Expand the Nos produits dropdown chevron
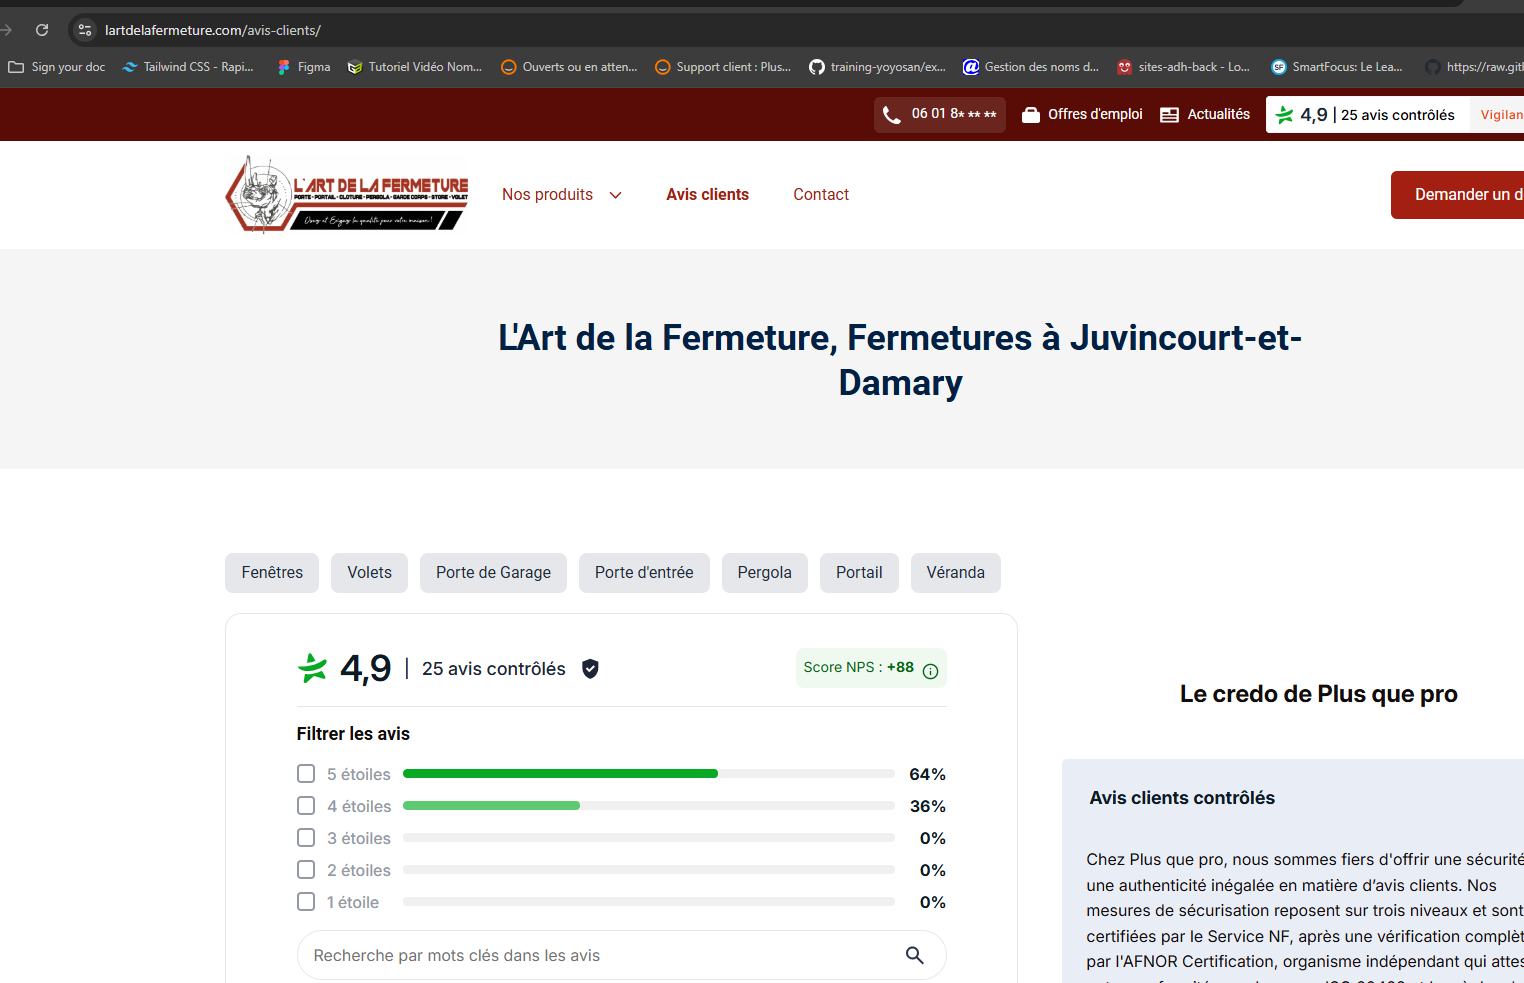 [616, 195]
